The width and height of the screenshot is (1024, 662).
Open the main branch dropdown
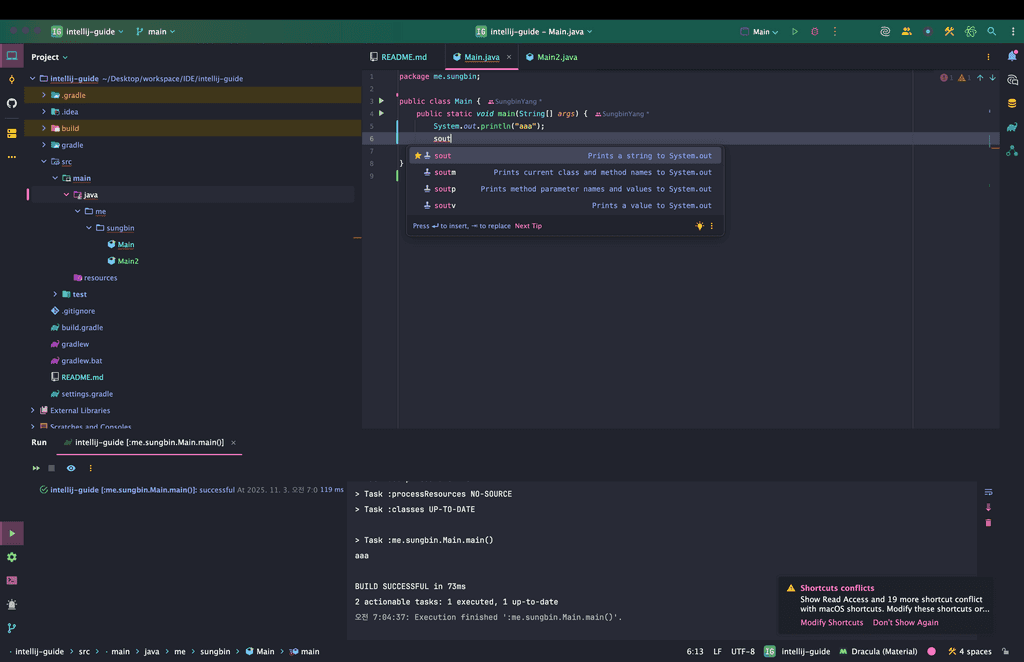pyautogui.click(x=155, y=32)
